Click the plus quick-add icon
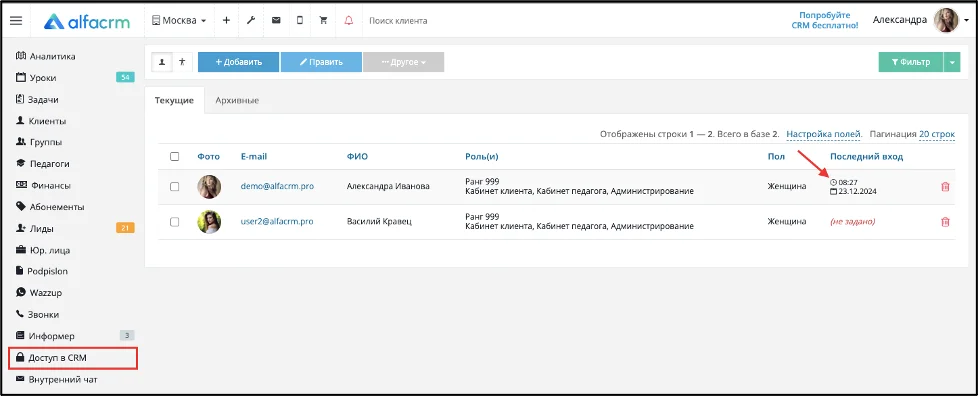This screenshot has width=979, height=397. coord(226,21)
